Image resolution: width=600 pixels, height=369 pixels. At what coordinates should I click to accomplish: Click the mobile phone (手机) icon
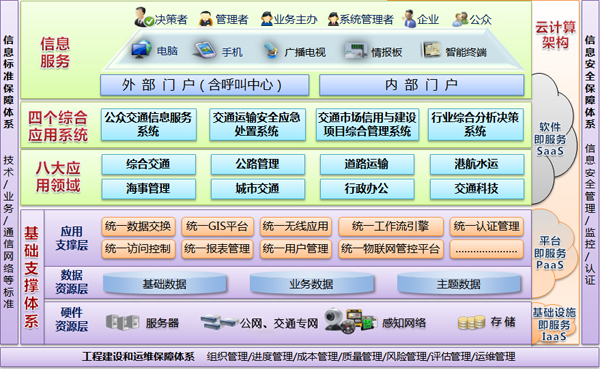point(205,50)
